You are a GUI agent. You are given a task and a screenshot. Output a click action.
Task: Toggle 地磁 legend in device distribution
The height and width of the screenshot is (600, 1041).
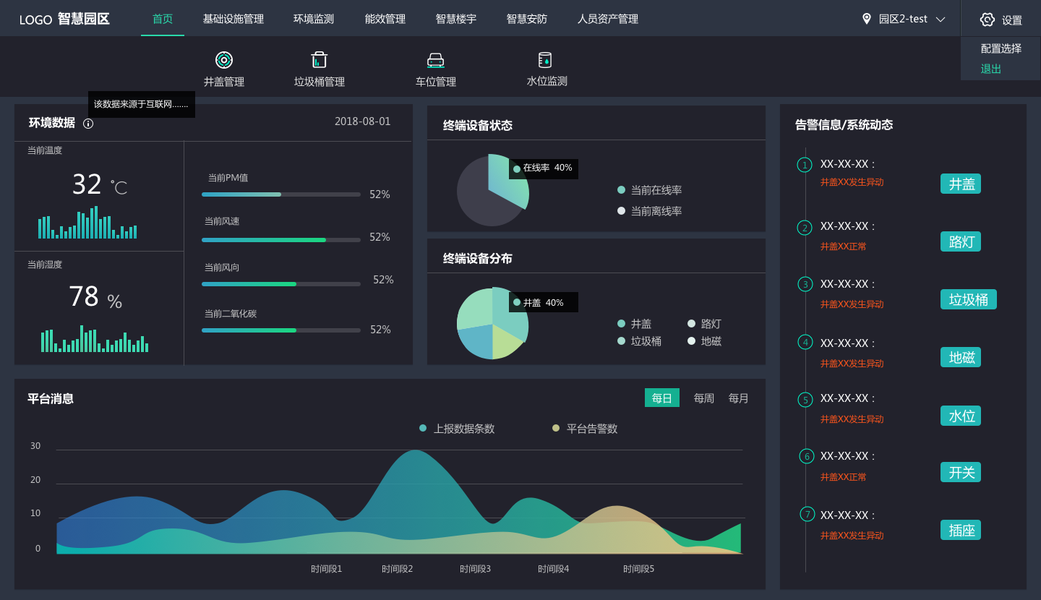point(704,341)
